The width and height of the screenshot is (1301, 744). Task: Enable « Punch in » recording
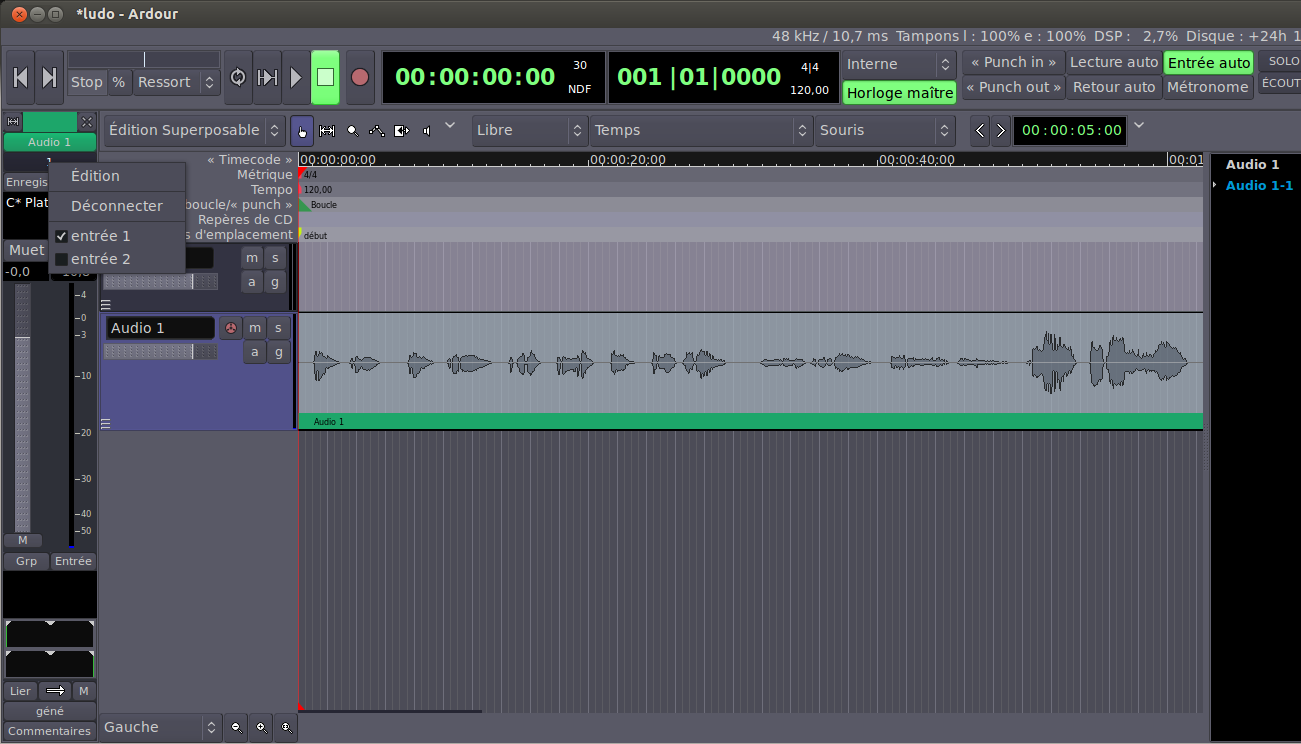pyautogui.click(x=1014, y=62)
